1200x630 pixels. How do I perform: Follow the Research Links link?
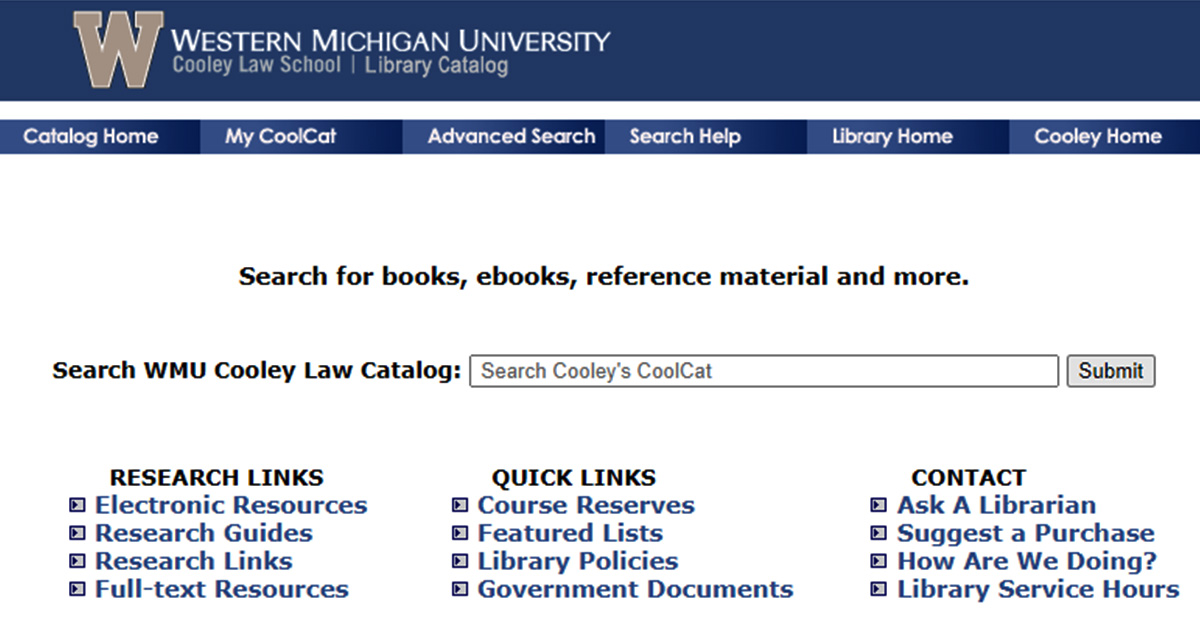coord(194,562)
